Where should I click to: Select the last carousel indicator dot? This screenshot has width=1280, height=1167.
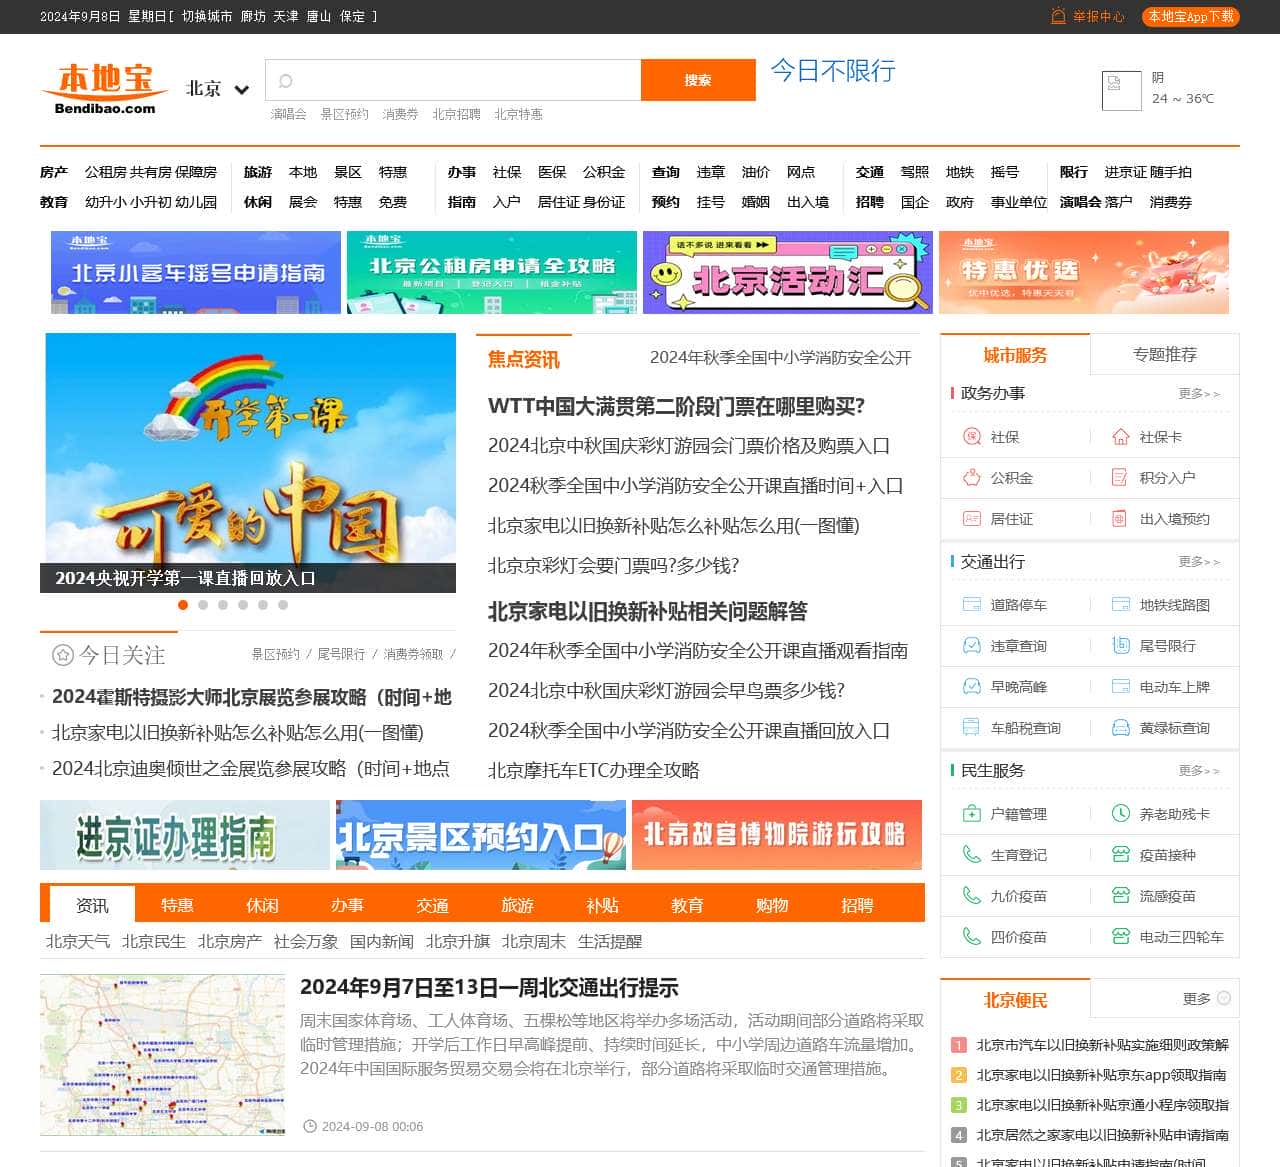tap(283, 605)
